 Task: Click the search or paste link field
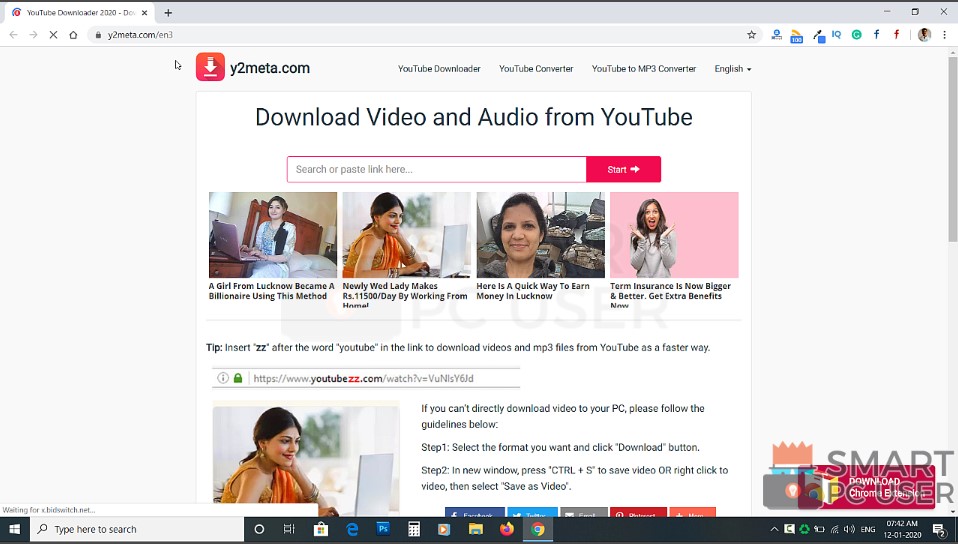coord(436,169)
